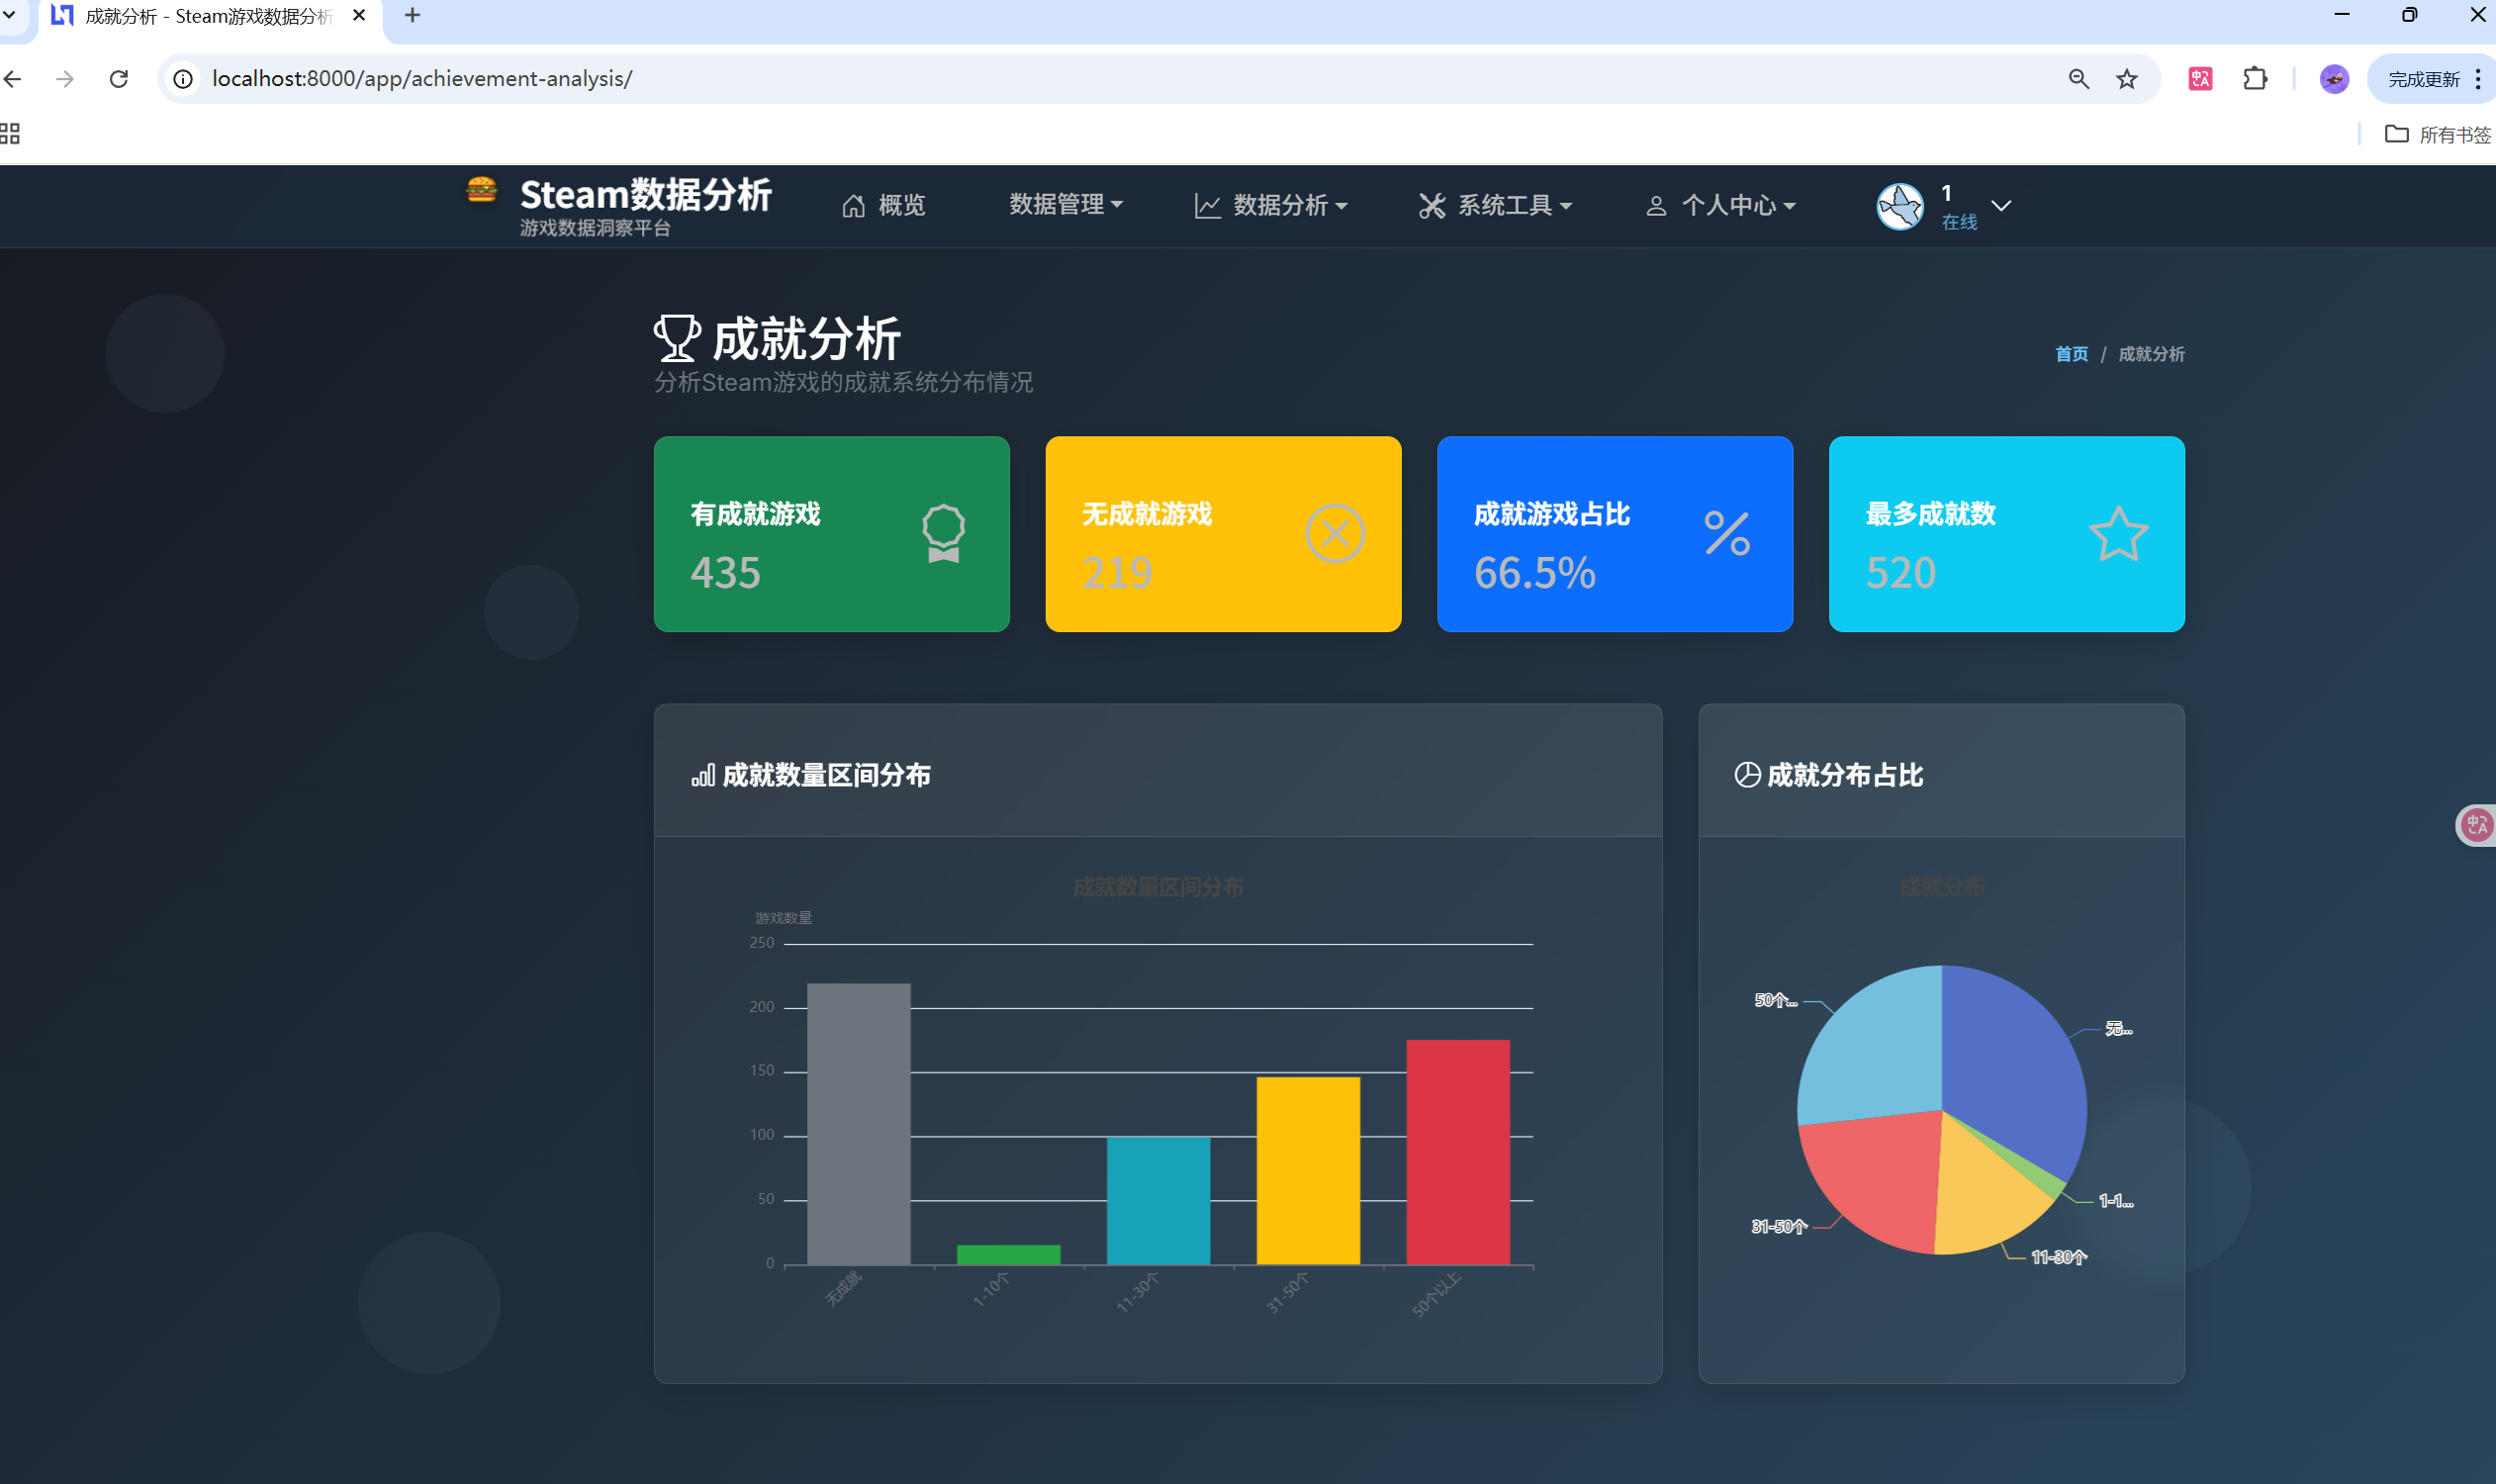Click the 520 value on 最多成就数 card
Screen dimensions: 2496x1484
click(1901, 573)
